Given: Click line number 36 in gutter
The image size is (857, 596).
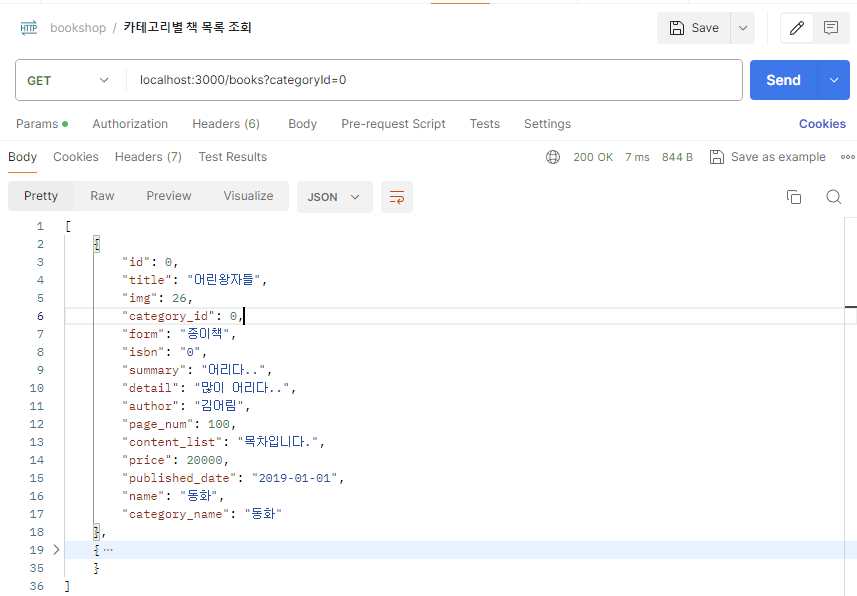Looking at the screenshot, I should tap(37, 586).
